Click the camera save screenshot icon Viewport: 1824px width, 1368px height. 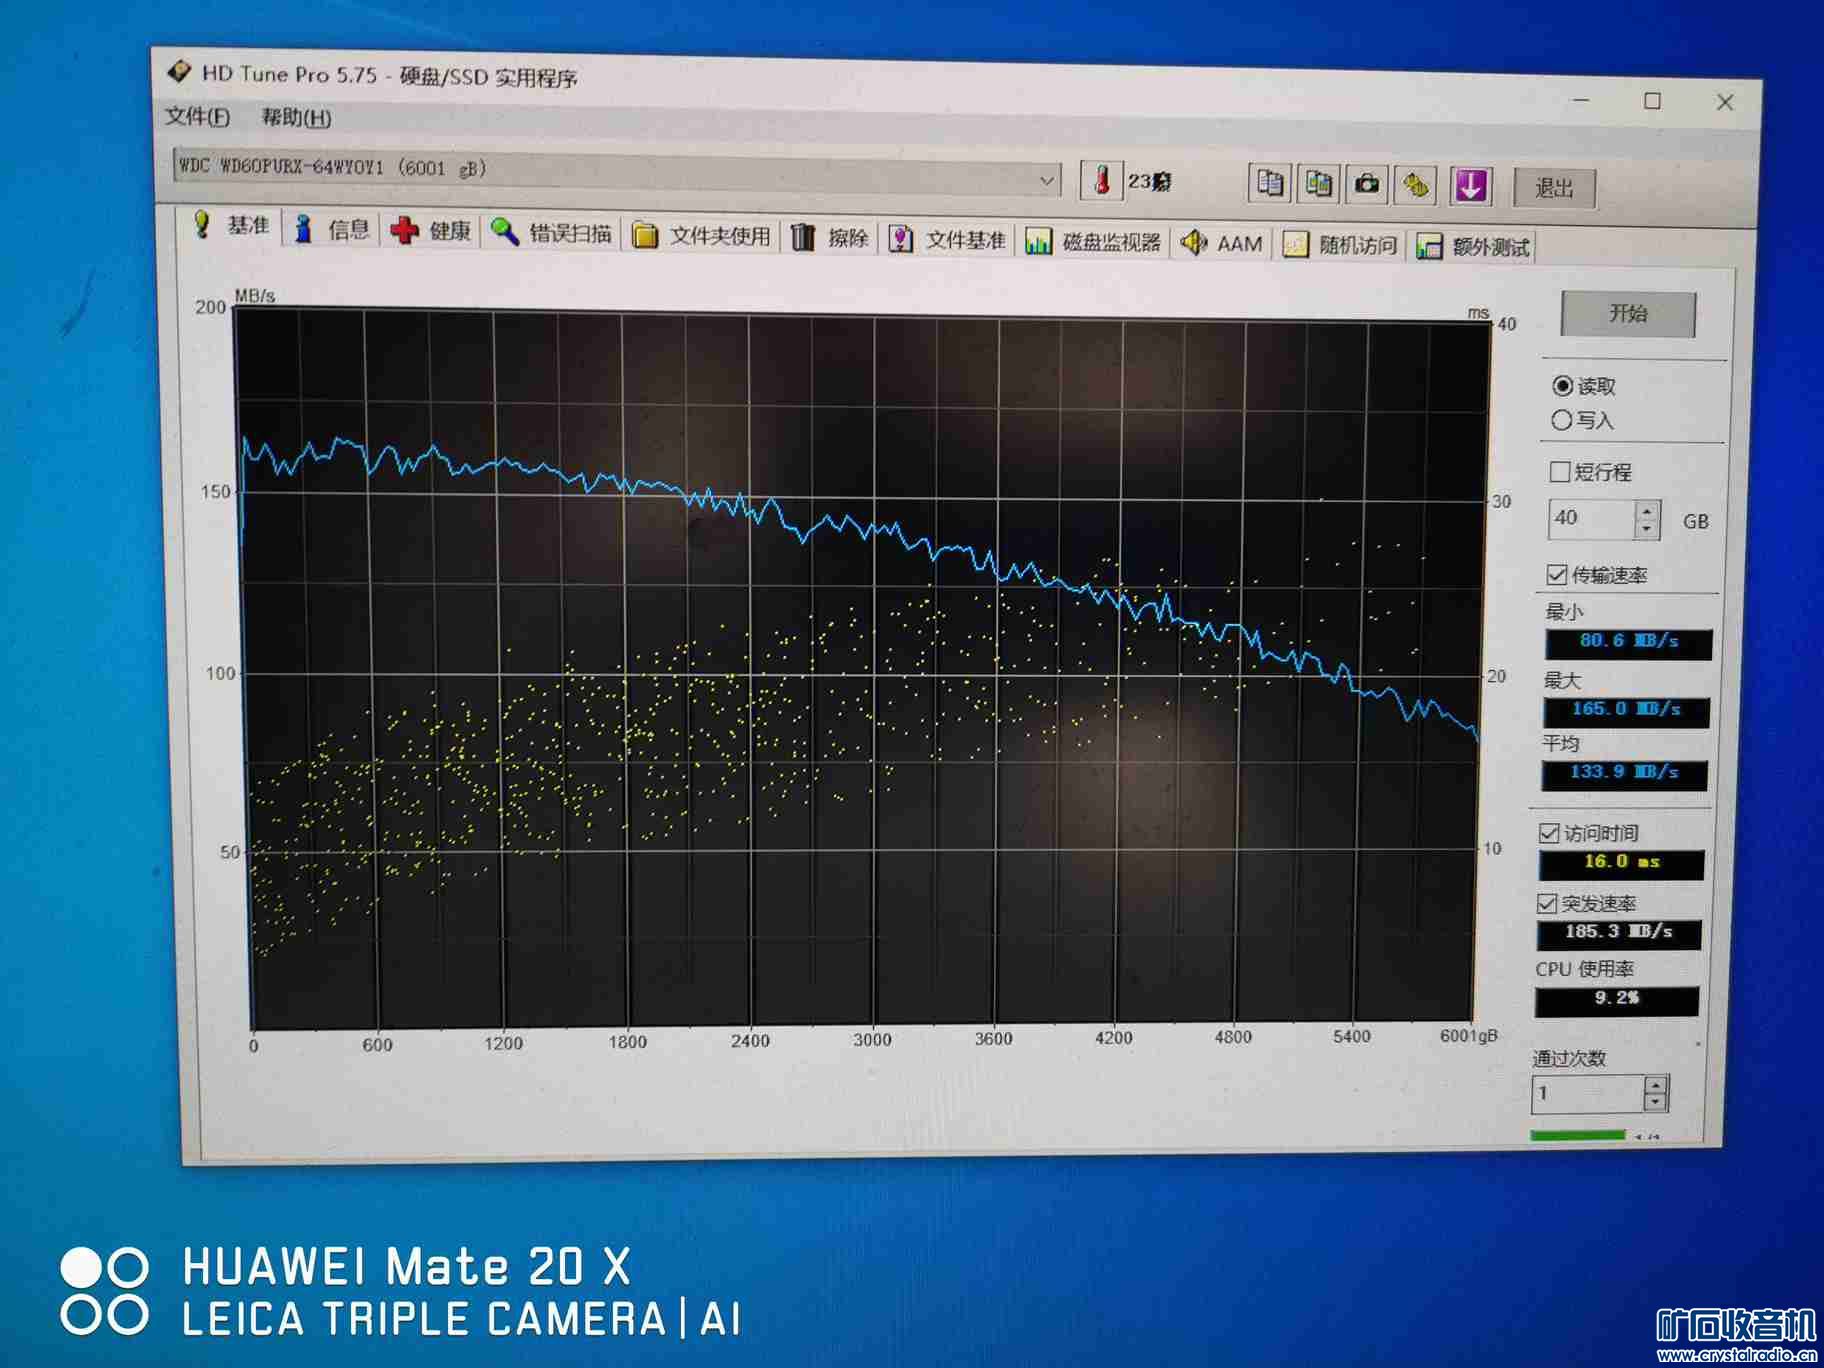tap(1367, 184)
